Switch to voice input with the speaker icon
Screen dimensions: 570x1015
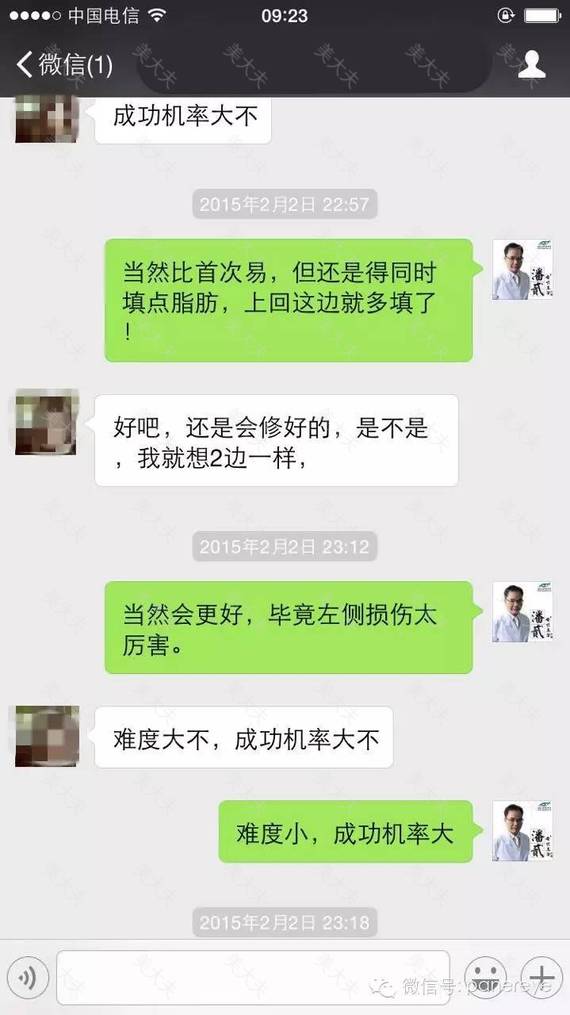tap(27, 977)
